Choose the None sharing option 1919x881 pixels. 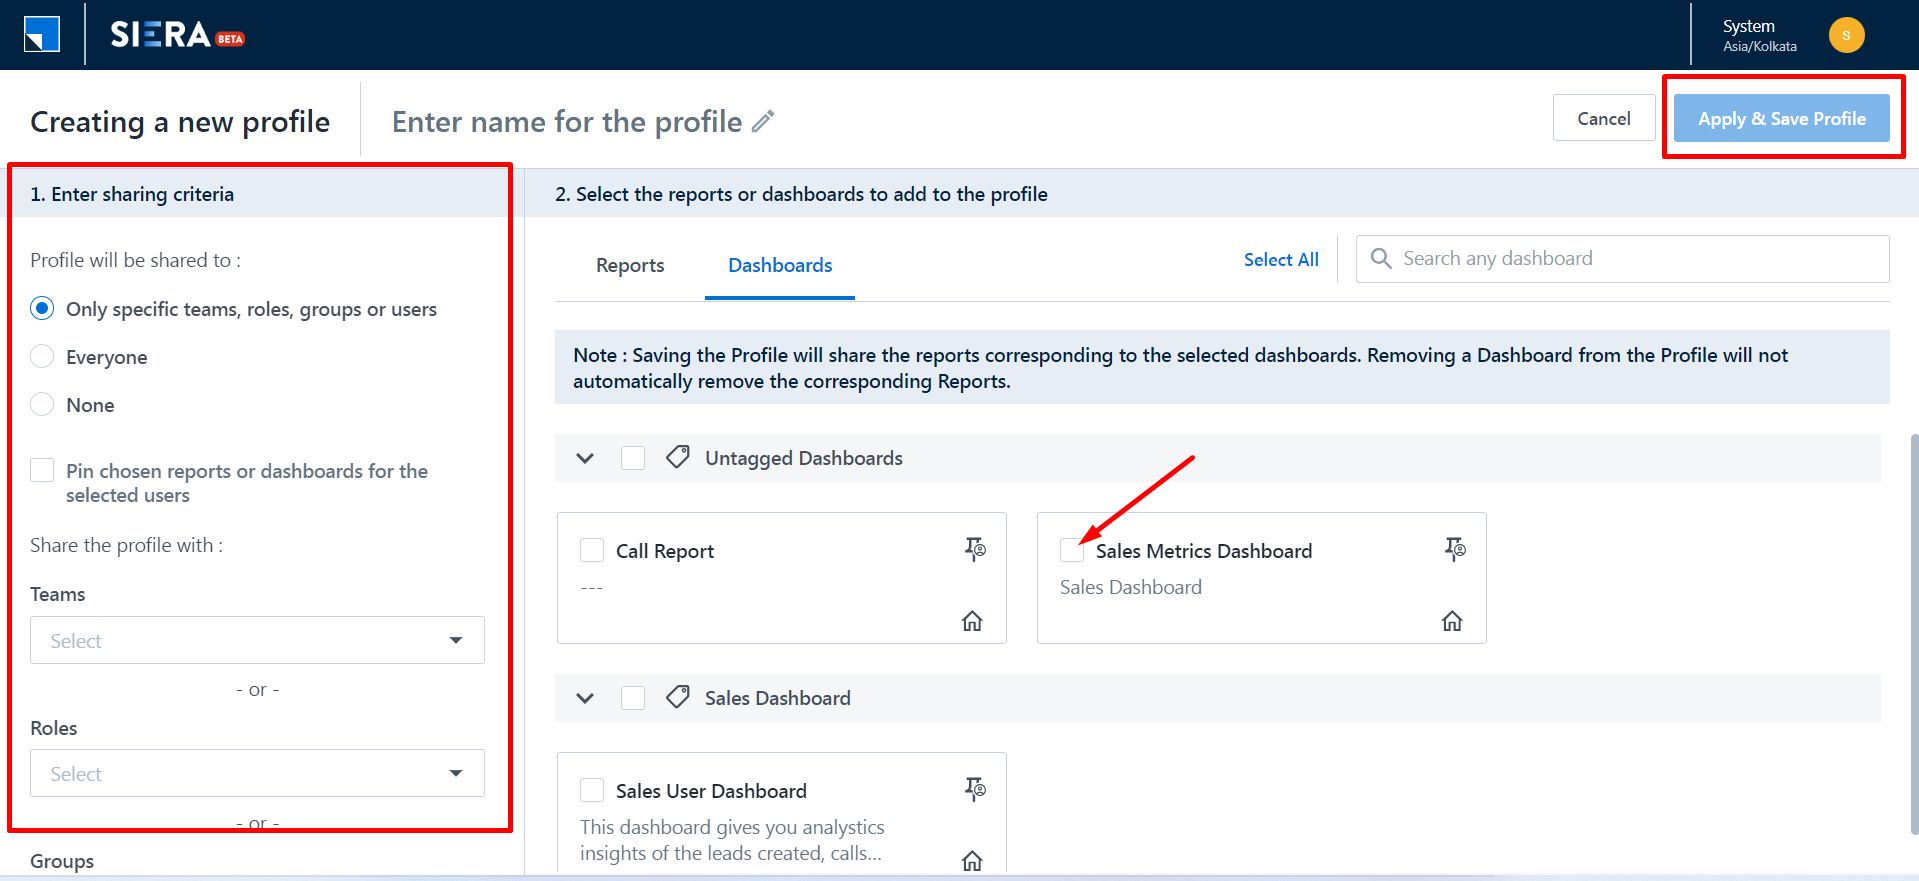tap(42, 404)
